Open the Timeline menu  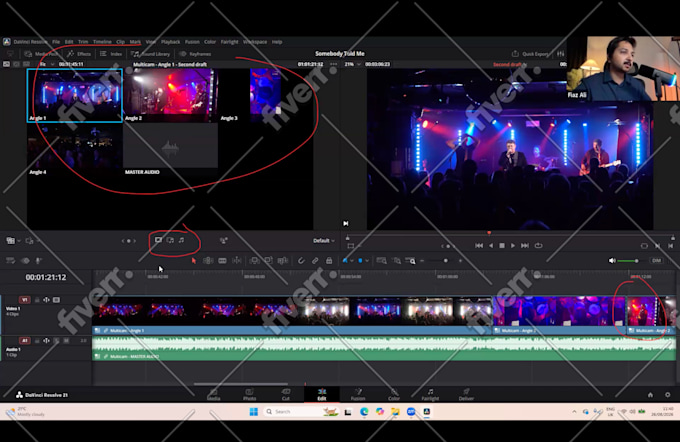click(x=102, y=42)
